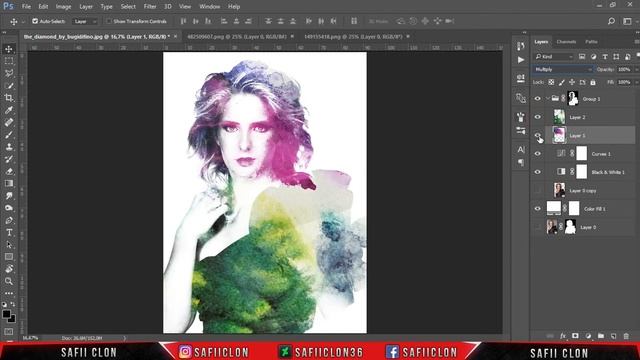Viewport: 640px width, 360px height.
Task: Toggle visibility of Layer 1
Action: 538,136
